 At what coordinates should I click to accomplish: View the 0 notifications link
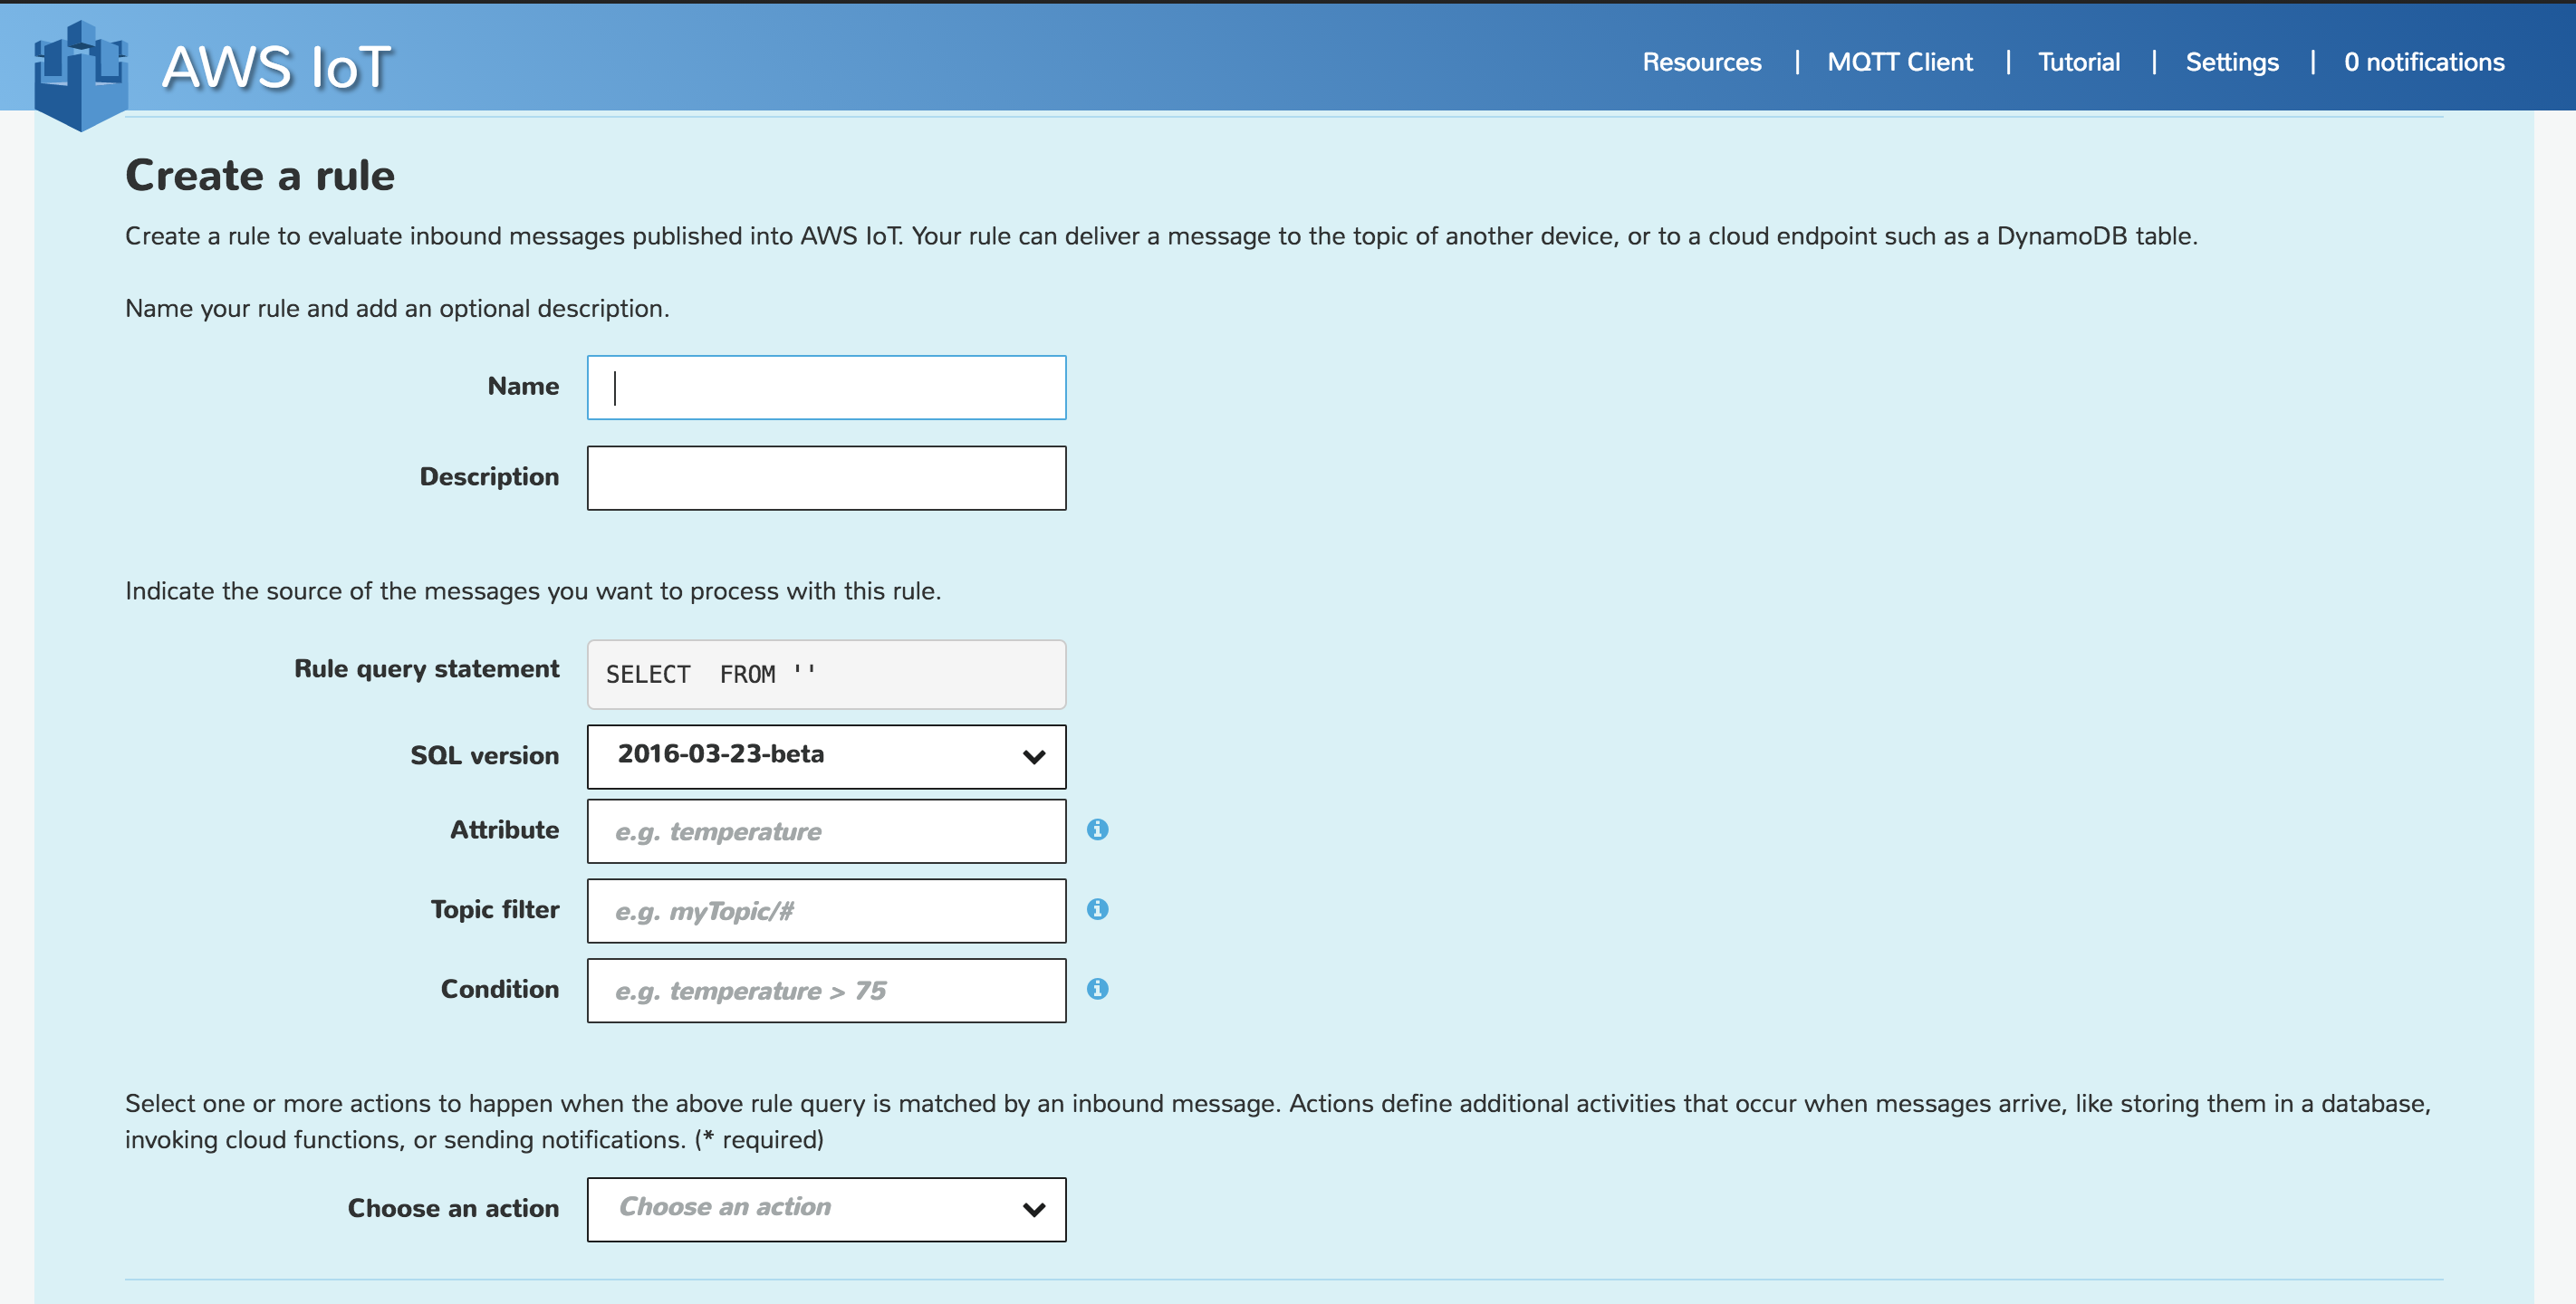[2423, 62]
